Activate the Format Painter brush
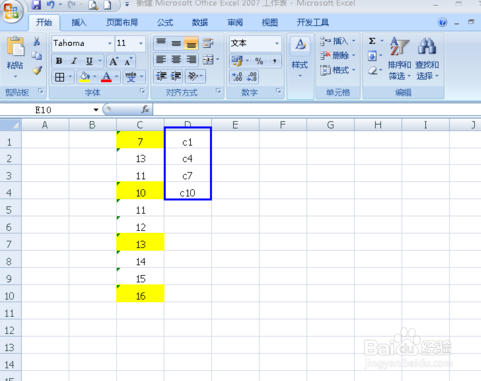 tap(37, 70)
